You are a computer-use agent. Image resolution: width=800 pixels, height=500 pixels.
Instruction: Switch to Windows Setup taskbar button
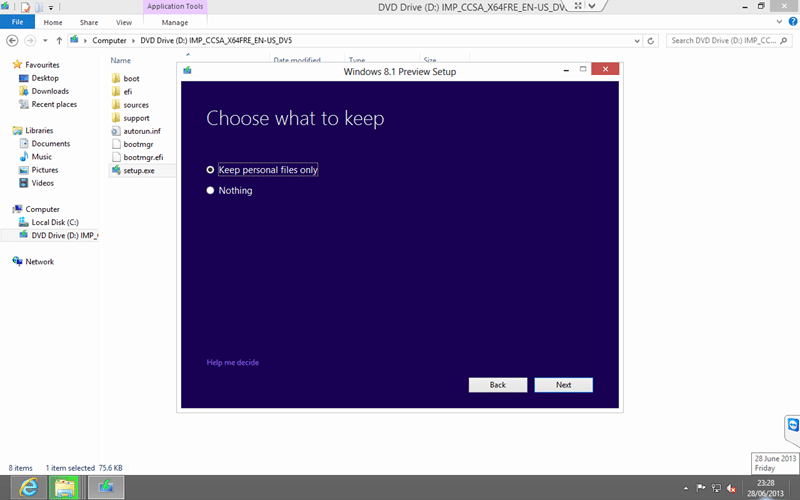tap(106, 487)
